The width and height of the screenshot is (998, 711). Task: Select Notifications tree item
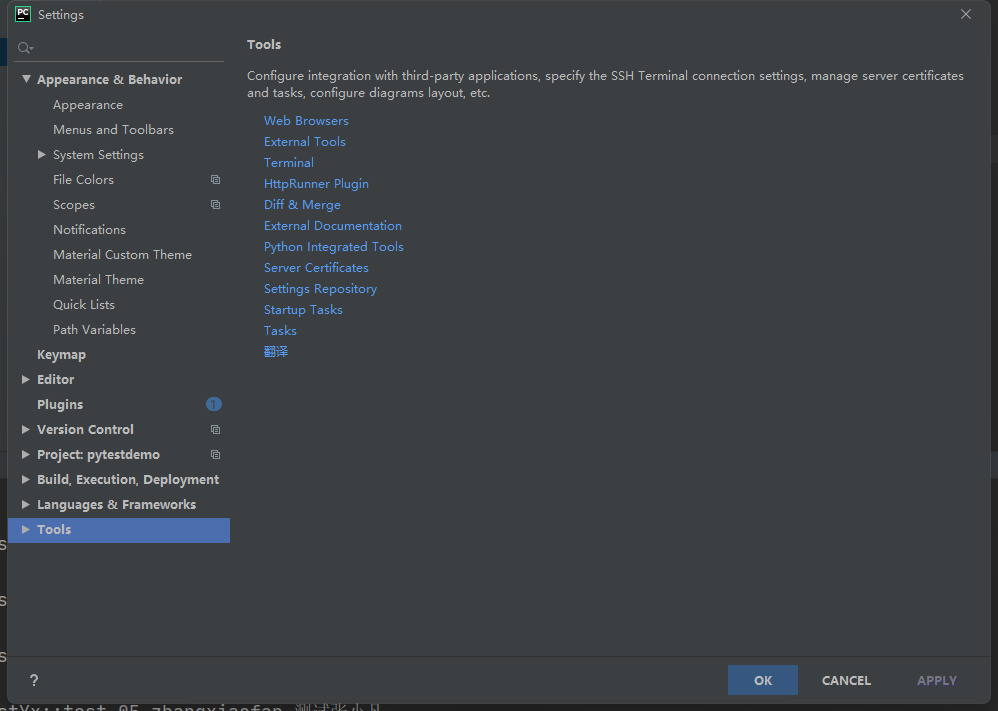[x=89, y=230]
